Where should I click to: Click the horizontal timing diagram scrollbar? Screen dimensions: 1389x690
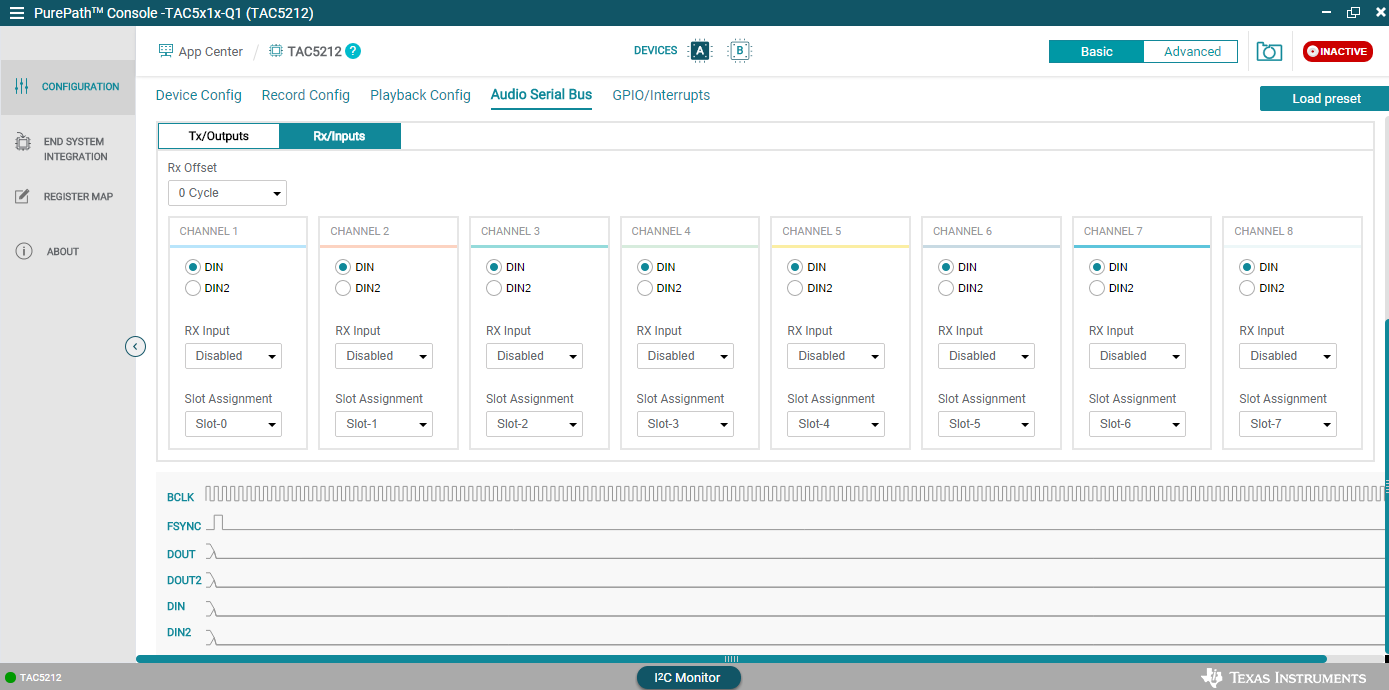point(730,659)
